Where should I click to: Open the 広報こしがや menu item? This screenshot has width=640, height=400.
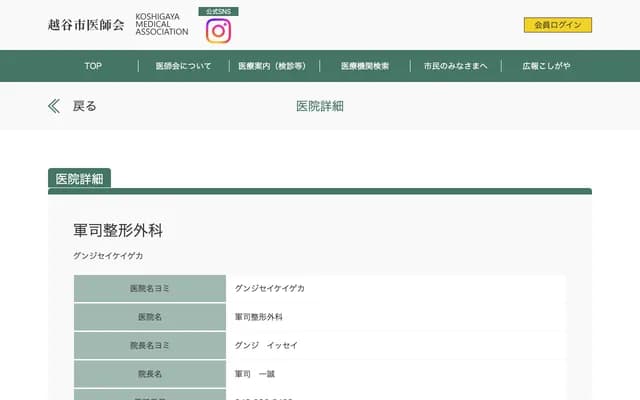[x=546, y=66]
